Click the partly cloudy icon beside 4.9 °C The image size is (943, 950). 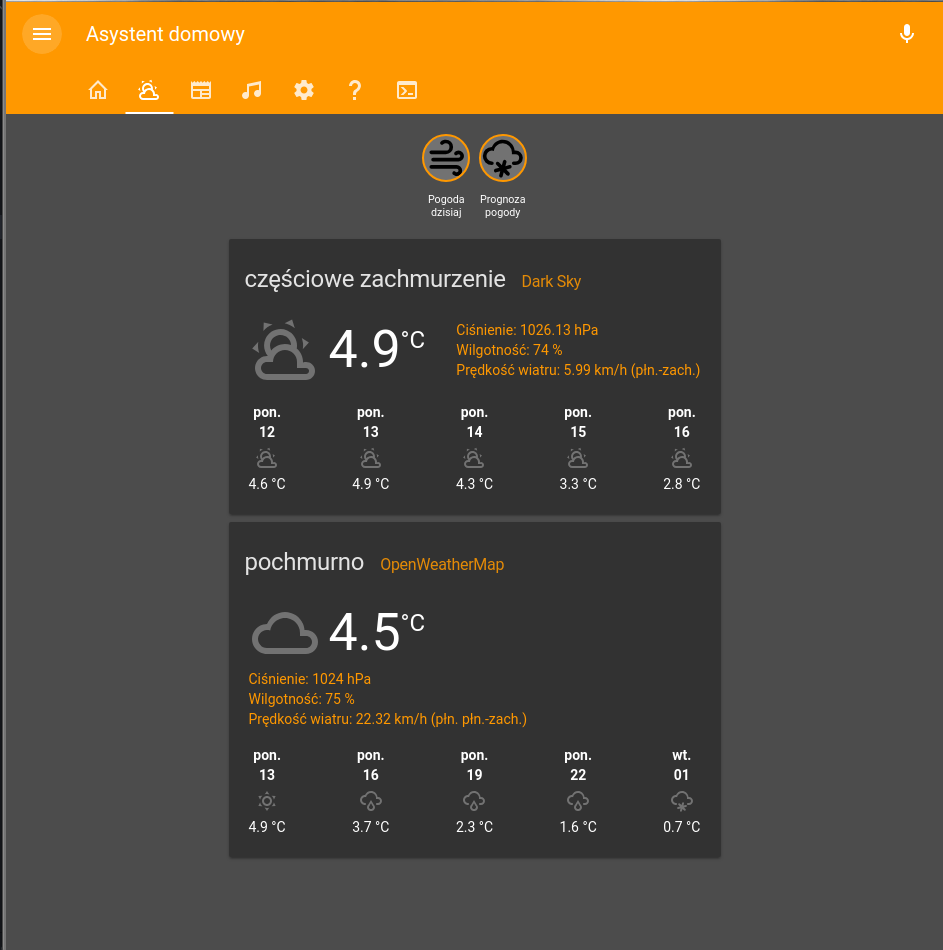[x=284, y=351]
